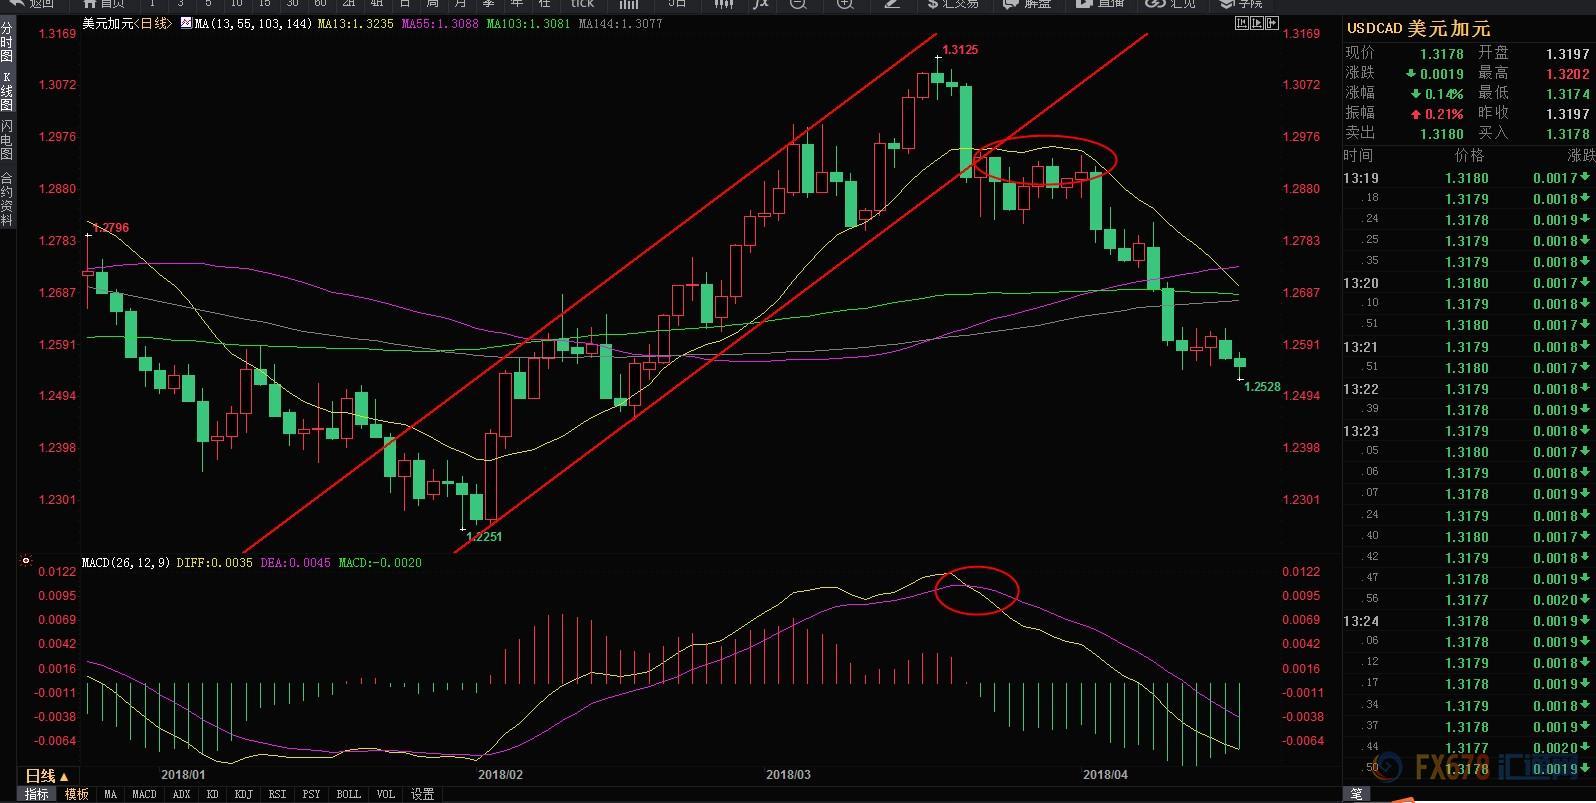The height and width of the screenshot is (803, 1596).
Task: Select the MACD indicator tab at the bottom
Action: click(144, 794)
